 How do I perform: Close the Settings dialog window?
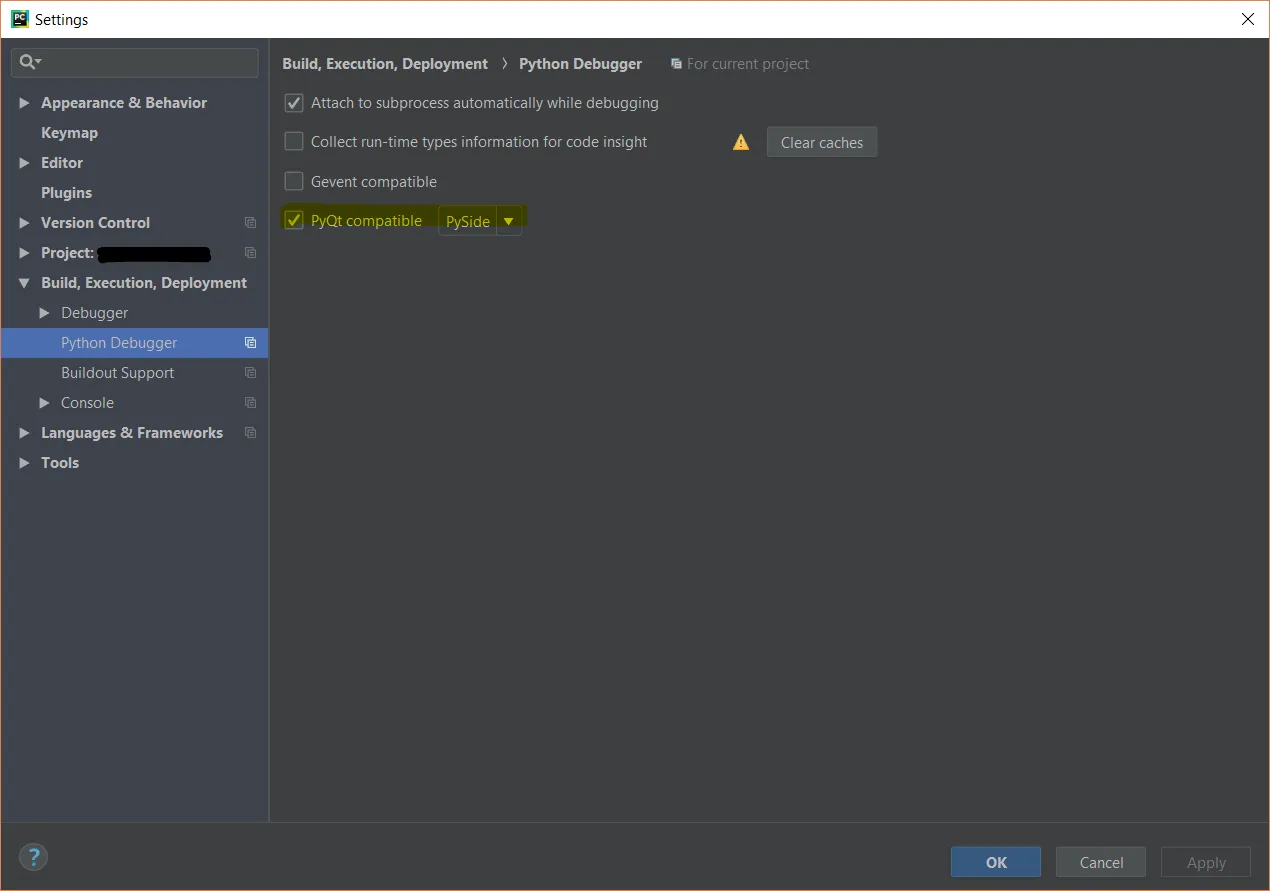1247,19
